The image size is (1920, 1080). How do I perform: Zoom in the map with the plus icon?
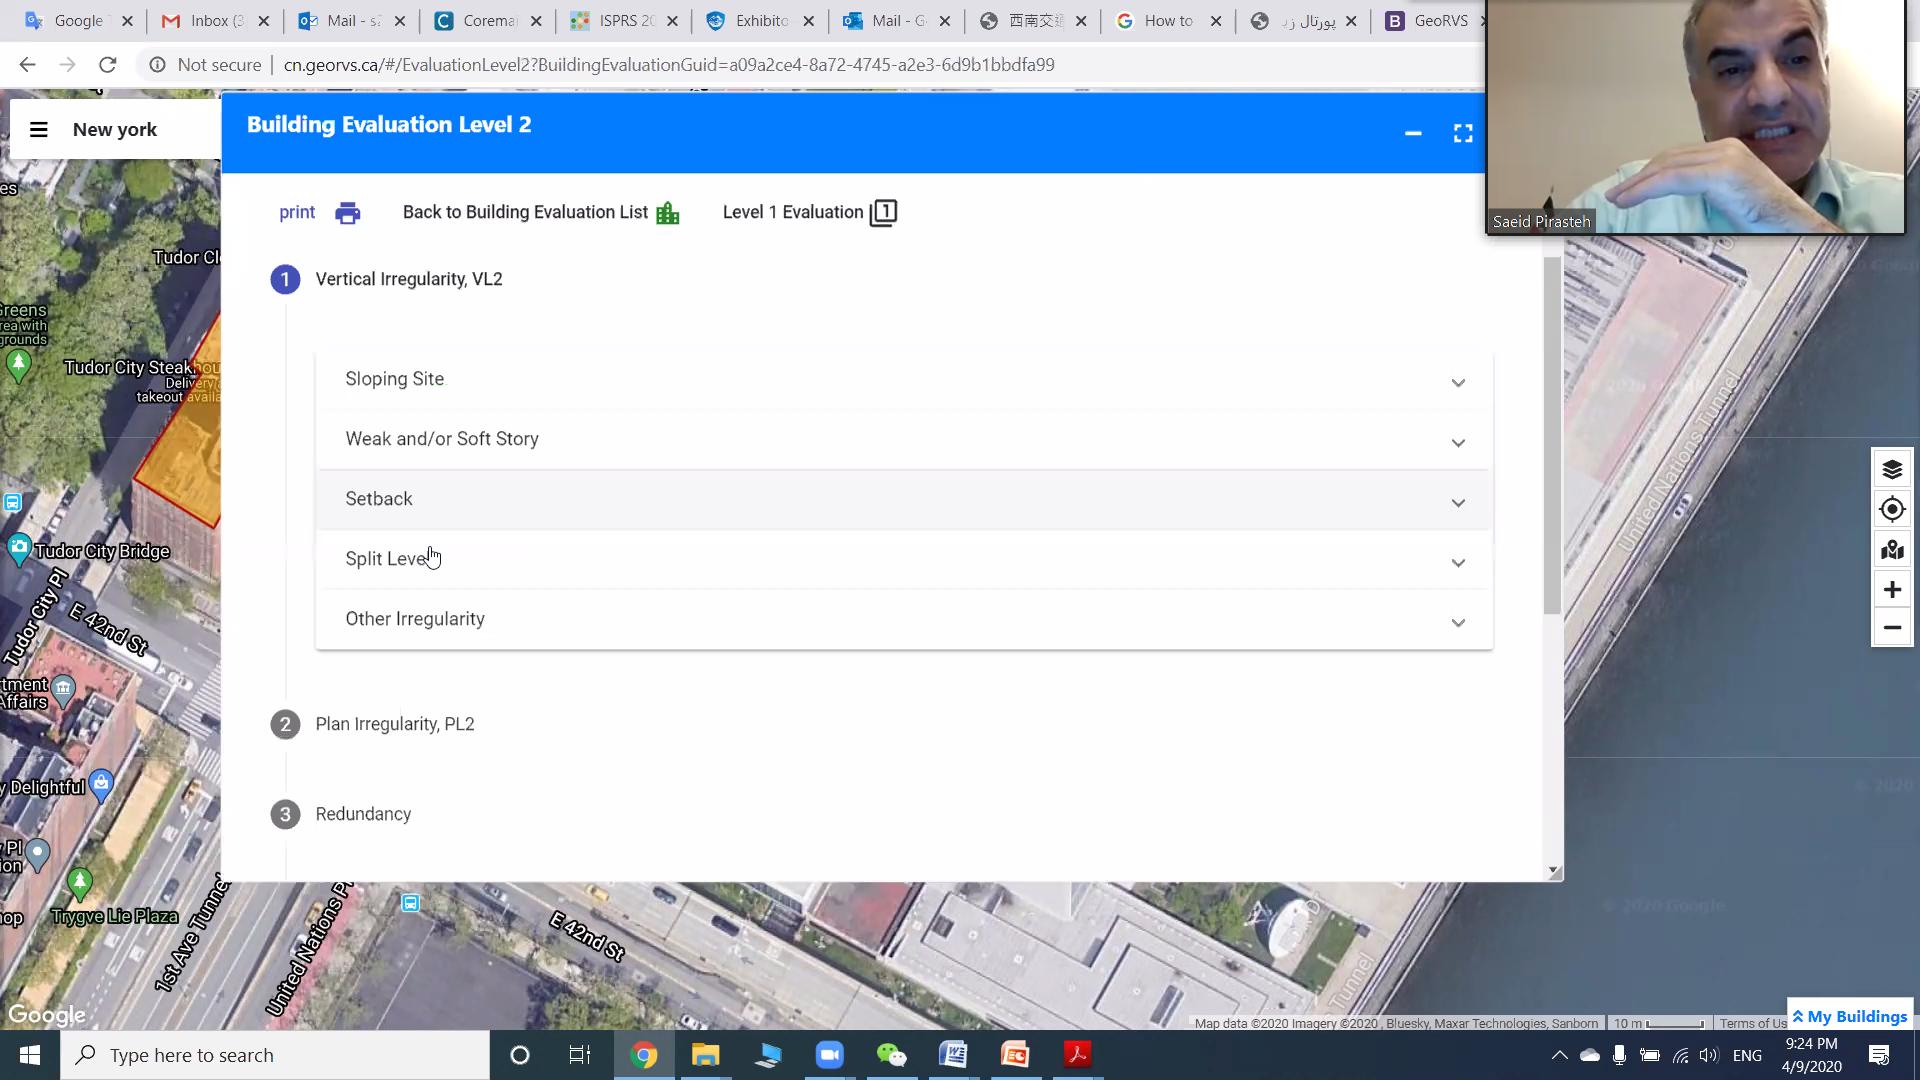1891,590
